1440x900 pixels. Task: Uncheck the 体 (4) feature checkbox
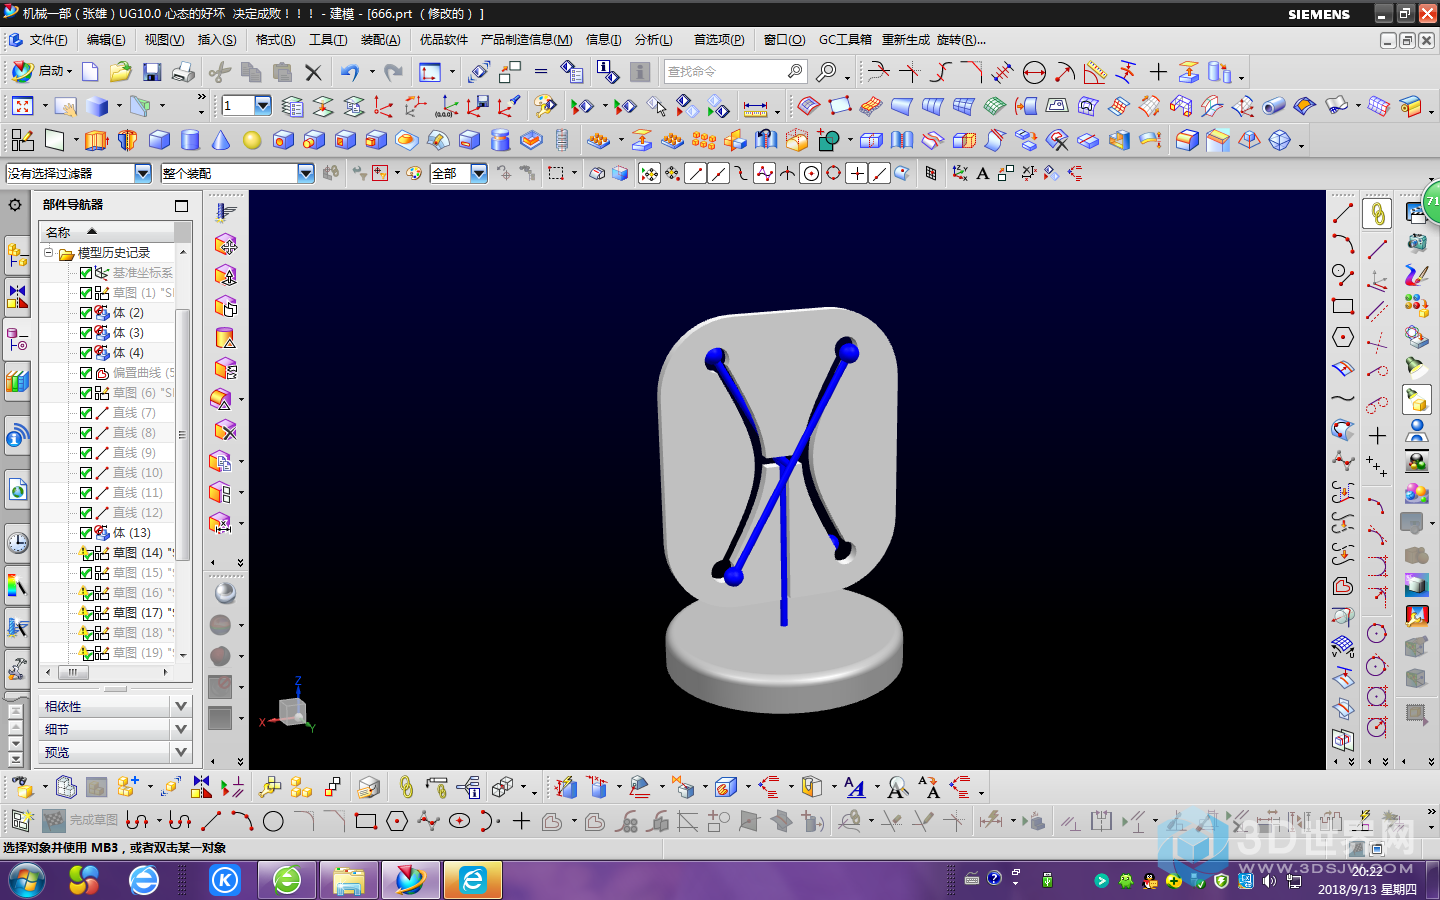pyautogui.click(x=86, y=353)
